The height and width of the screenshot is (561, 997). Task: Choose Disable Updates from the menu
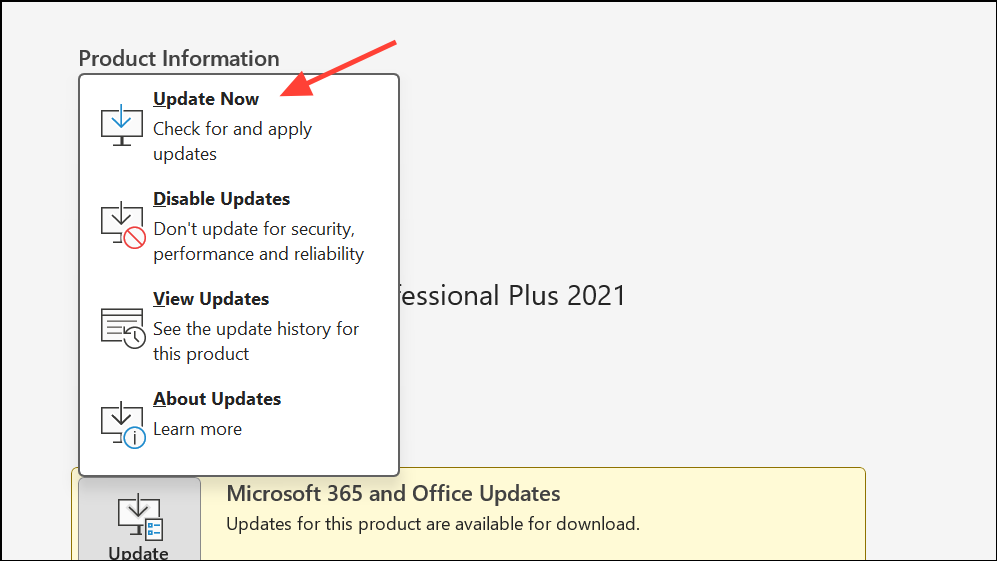pos(221,199)
